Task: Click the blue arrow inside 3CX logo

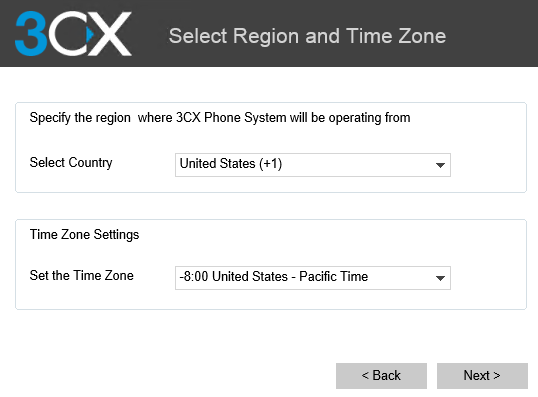Action: click(x=90, y=34)
